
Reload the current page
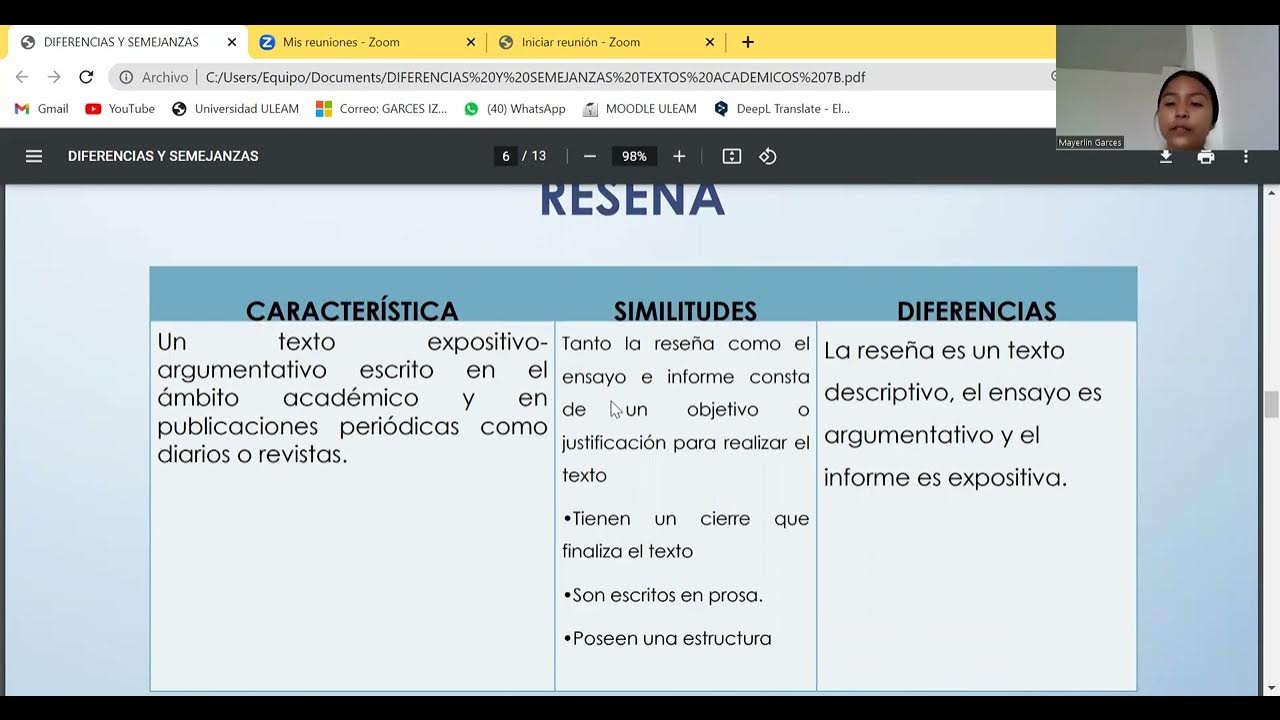click(86, 77)
